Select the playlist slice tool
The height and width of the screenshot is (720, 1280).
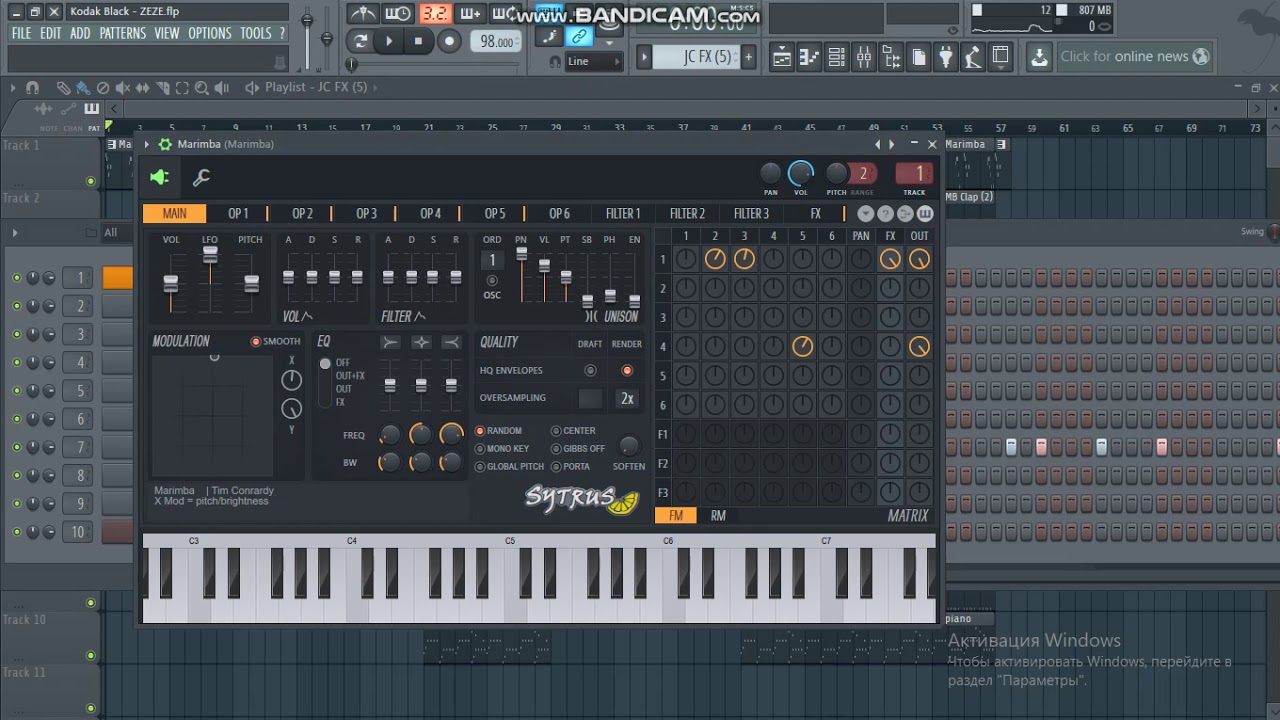pyautogui.click(x=161, y=88)
